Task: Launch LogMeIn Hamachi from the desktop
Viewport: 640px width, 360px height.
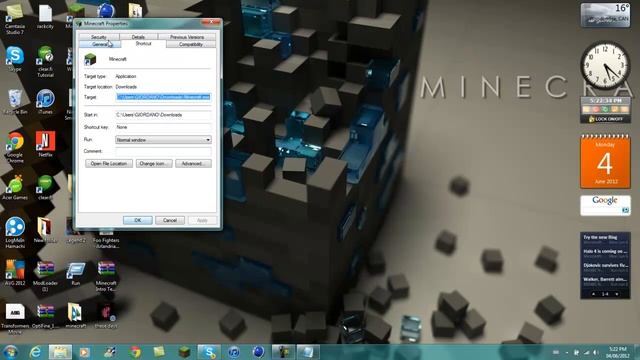Action: tap(15, 233)
